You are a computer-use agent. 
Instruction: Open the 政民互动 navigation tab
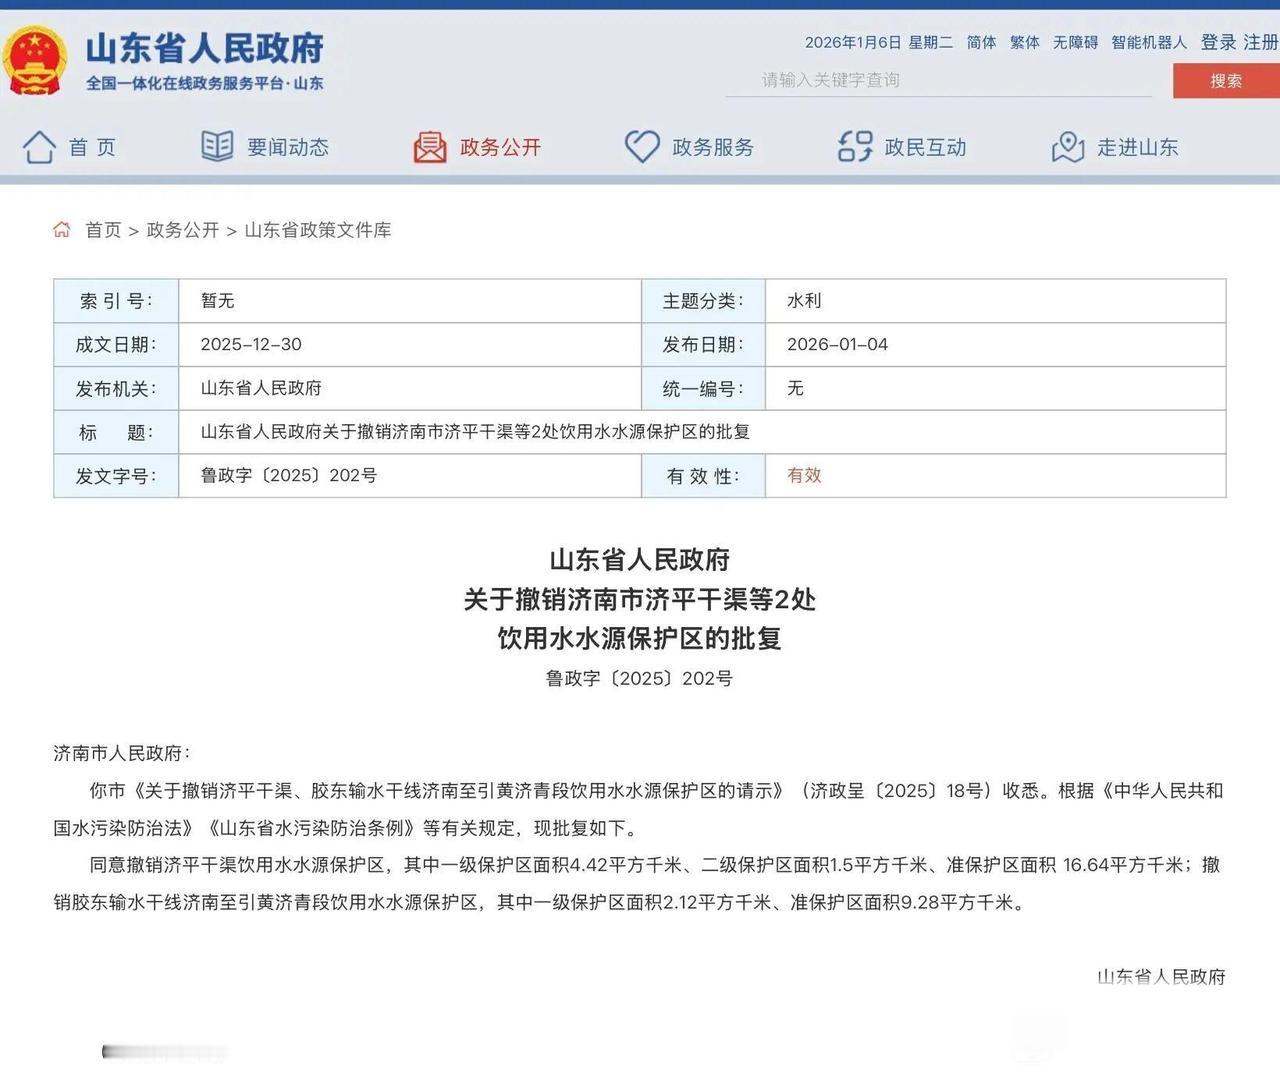pyautogui.click(x=902, y=147)
